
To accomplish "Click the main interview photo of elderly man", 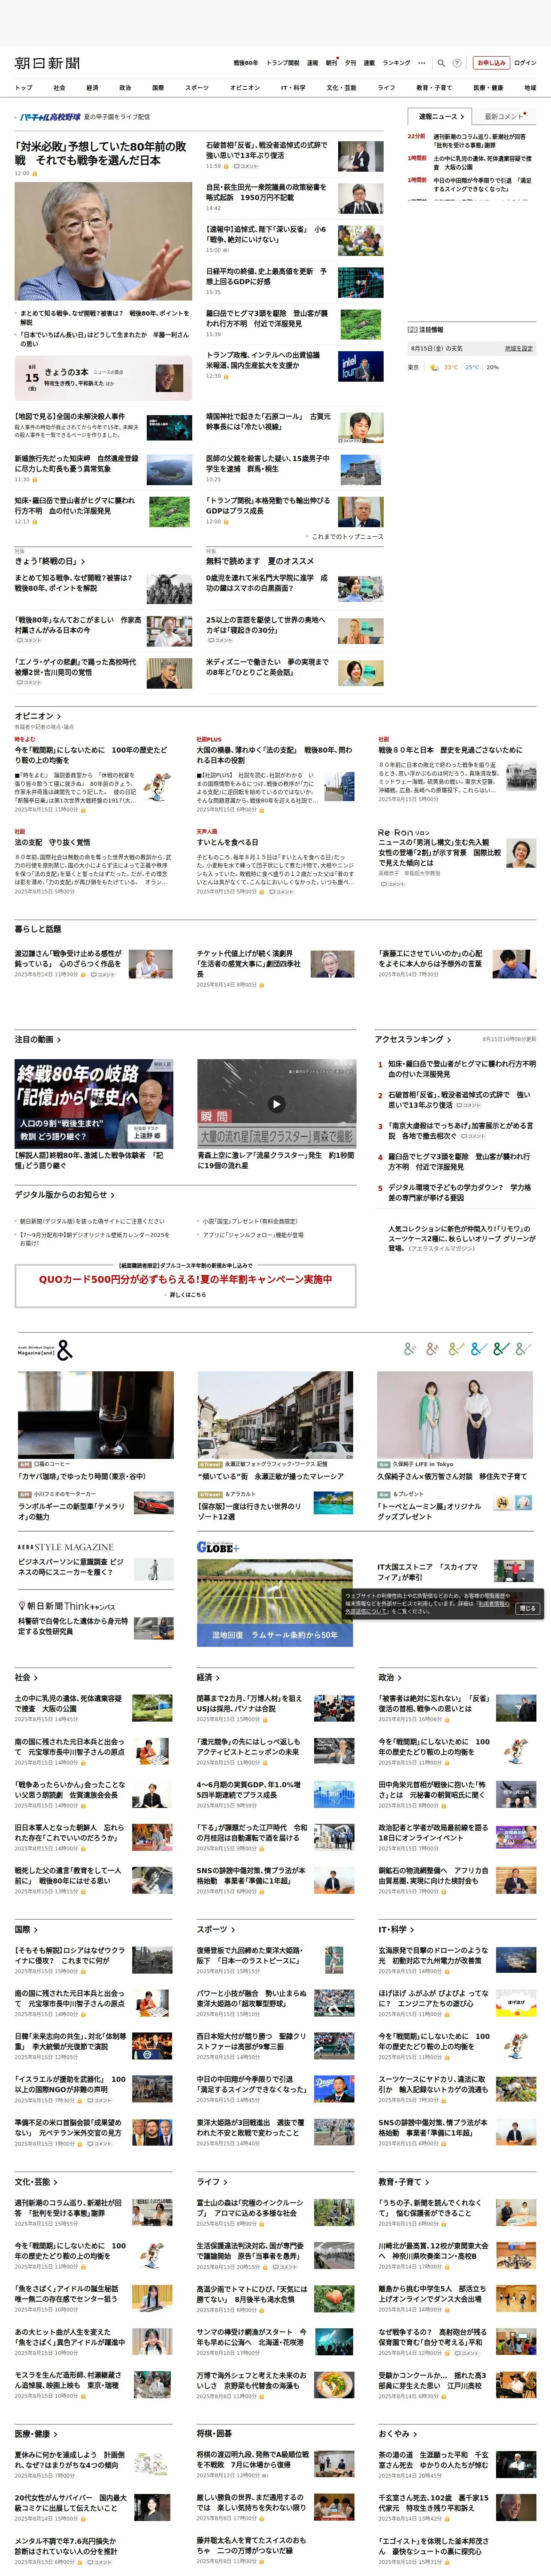I will pos(103,241).
